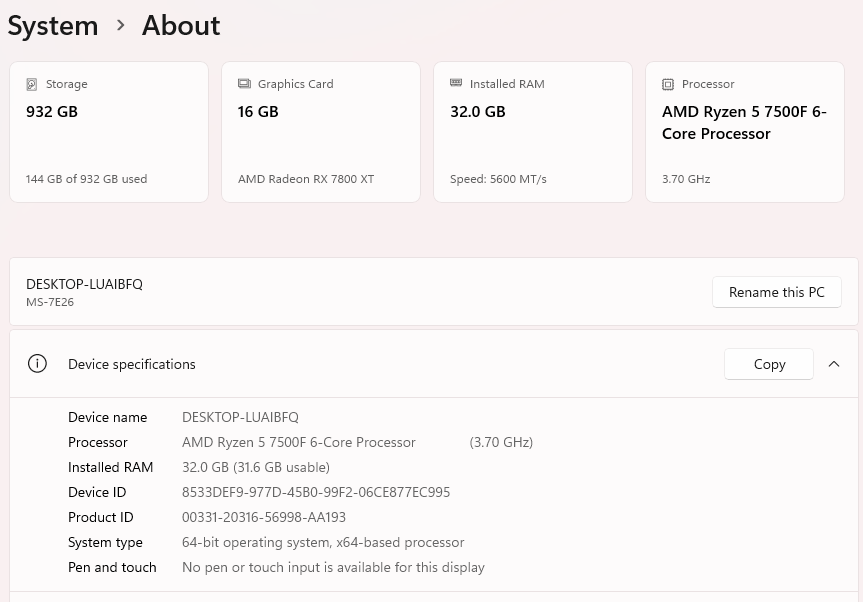Open the Storage 932 GB card
863x602 pixels.
(109, 132)
